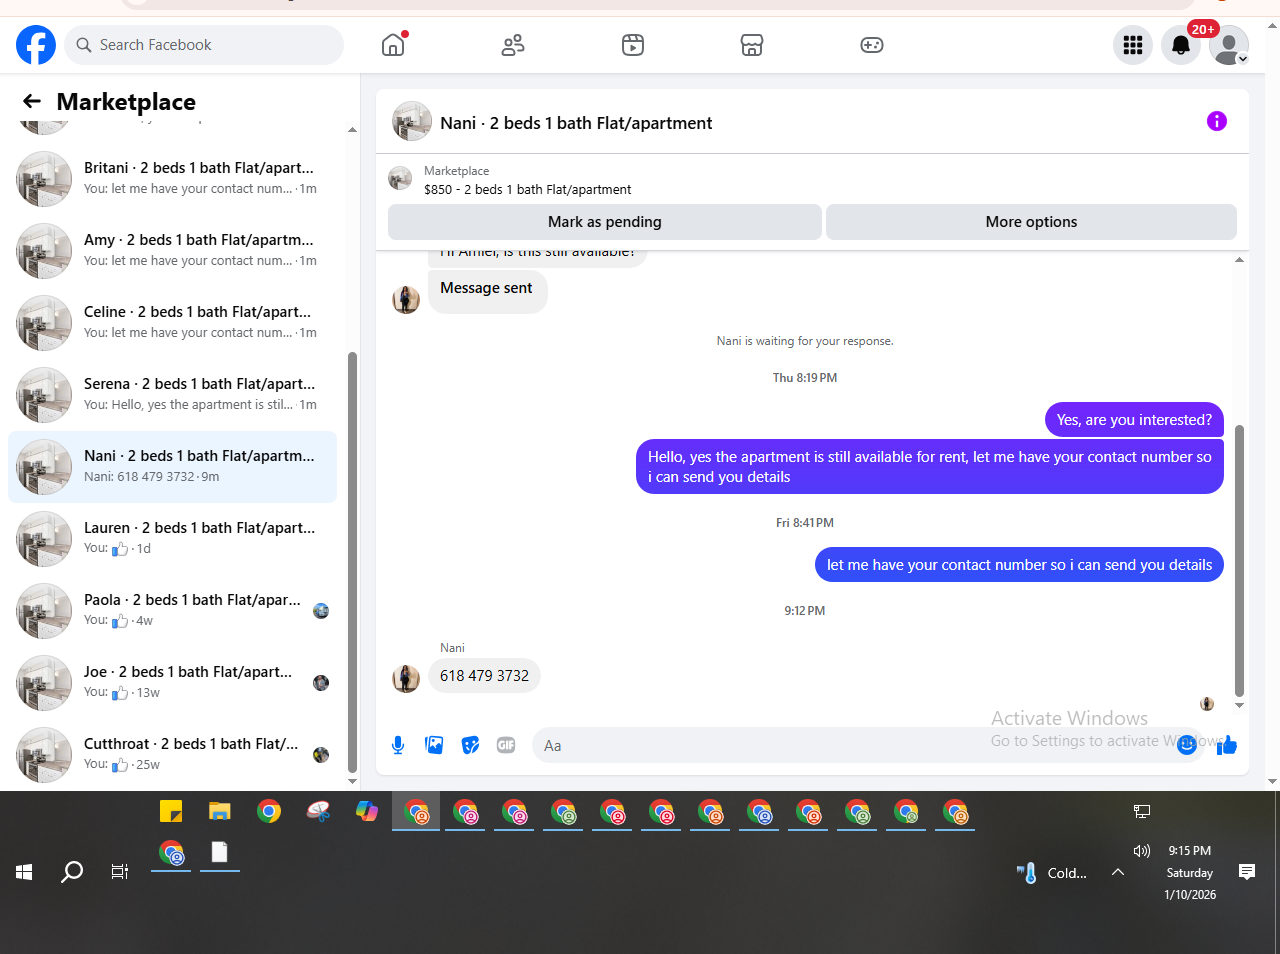
Task: Click the $850 - 2 beds listing link
Action: 527,189
